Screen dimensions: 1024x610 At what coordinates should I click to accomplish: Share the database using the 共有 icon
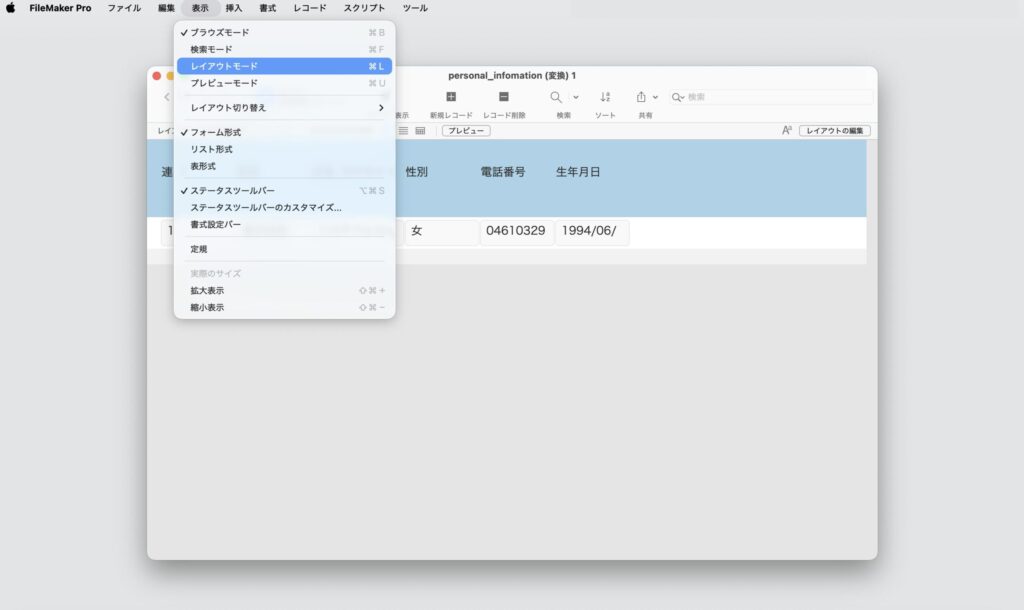pyautogui.click(x=640, y=96)
